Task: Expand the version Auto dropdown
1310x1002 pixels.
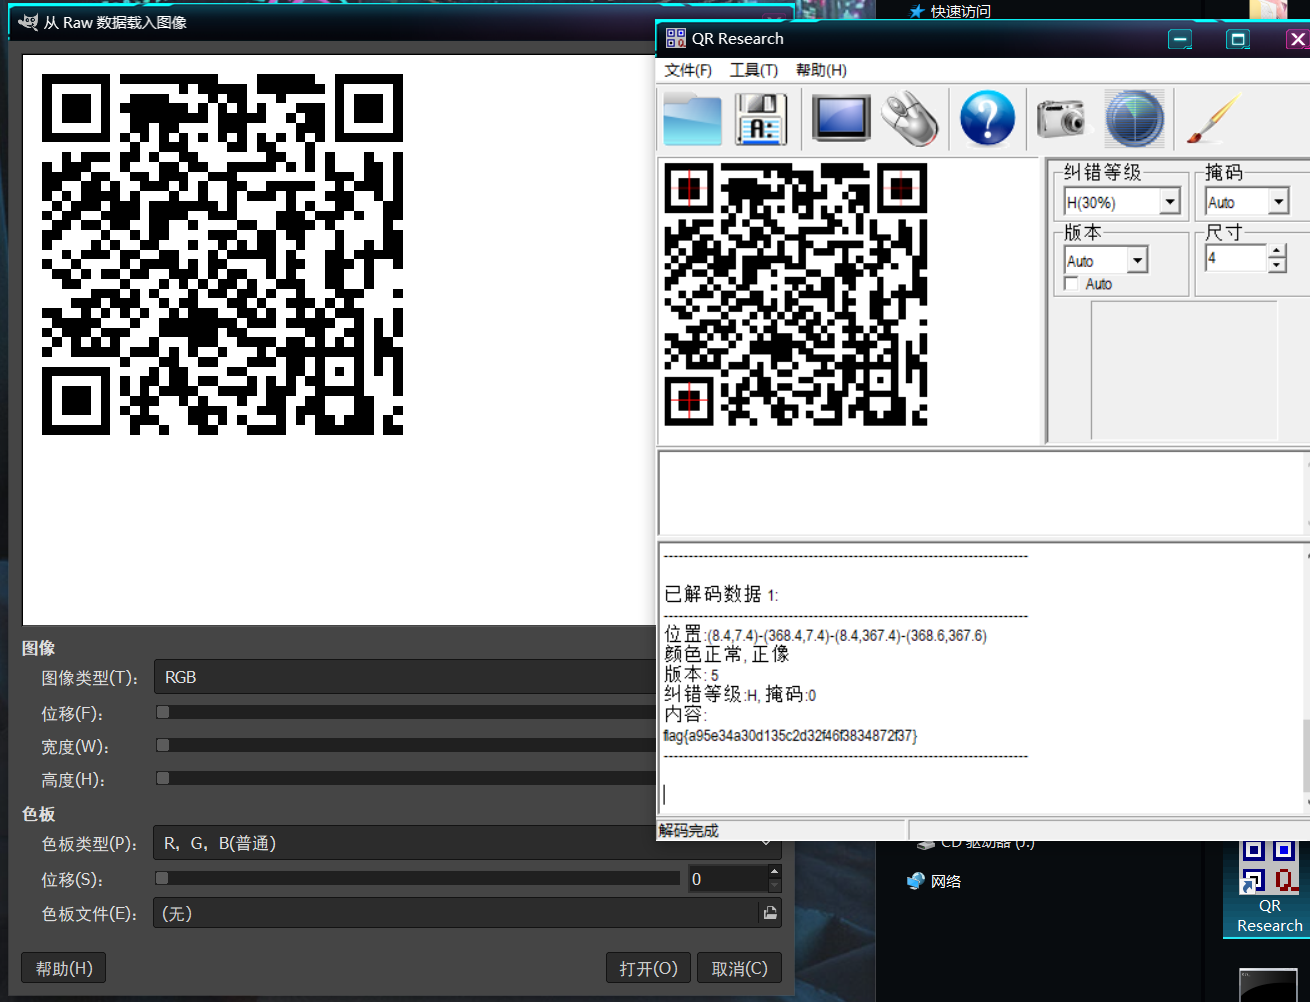Action: [x=1137, y=261]
